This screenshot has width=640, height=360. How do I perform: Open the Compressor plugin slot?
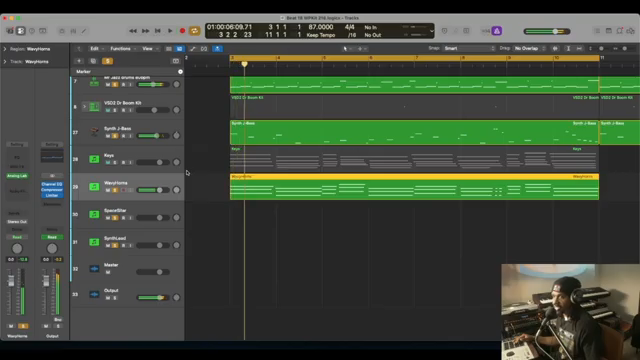pyautogui.click(x=52, y=190)
